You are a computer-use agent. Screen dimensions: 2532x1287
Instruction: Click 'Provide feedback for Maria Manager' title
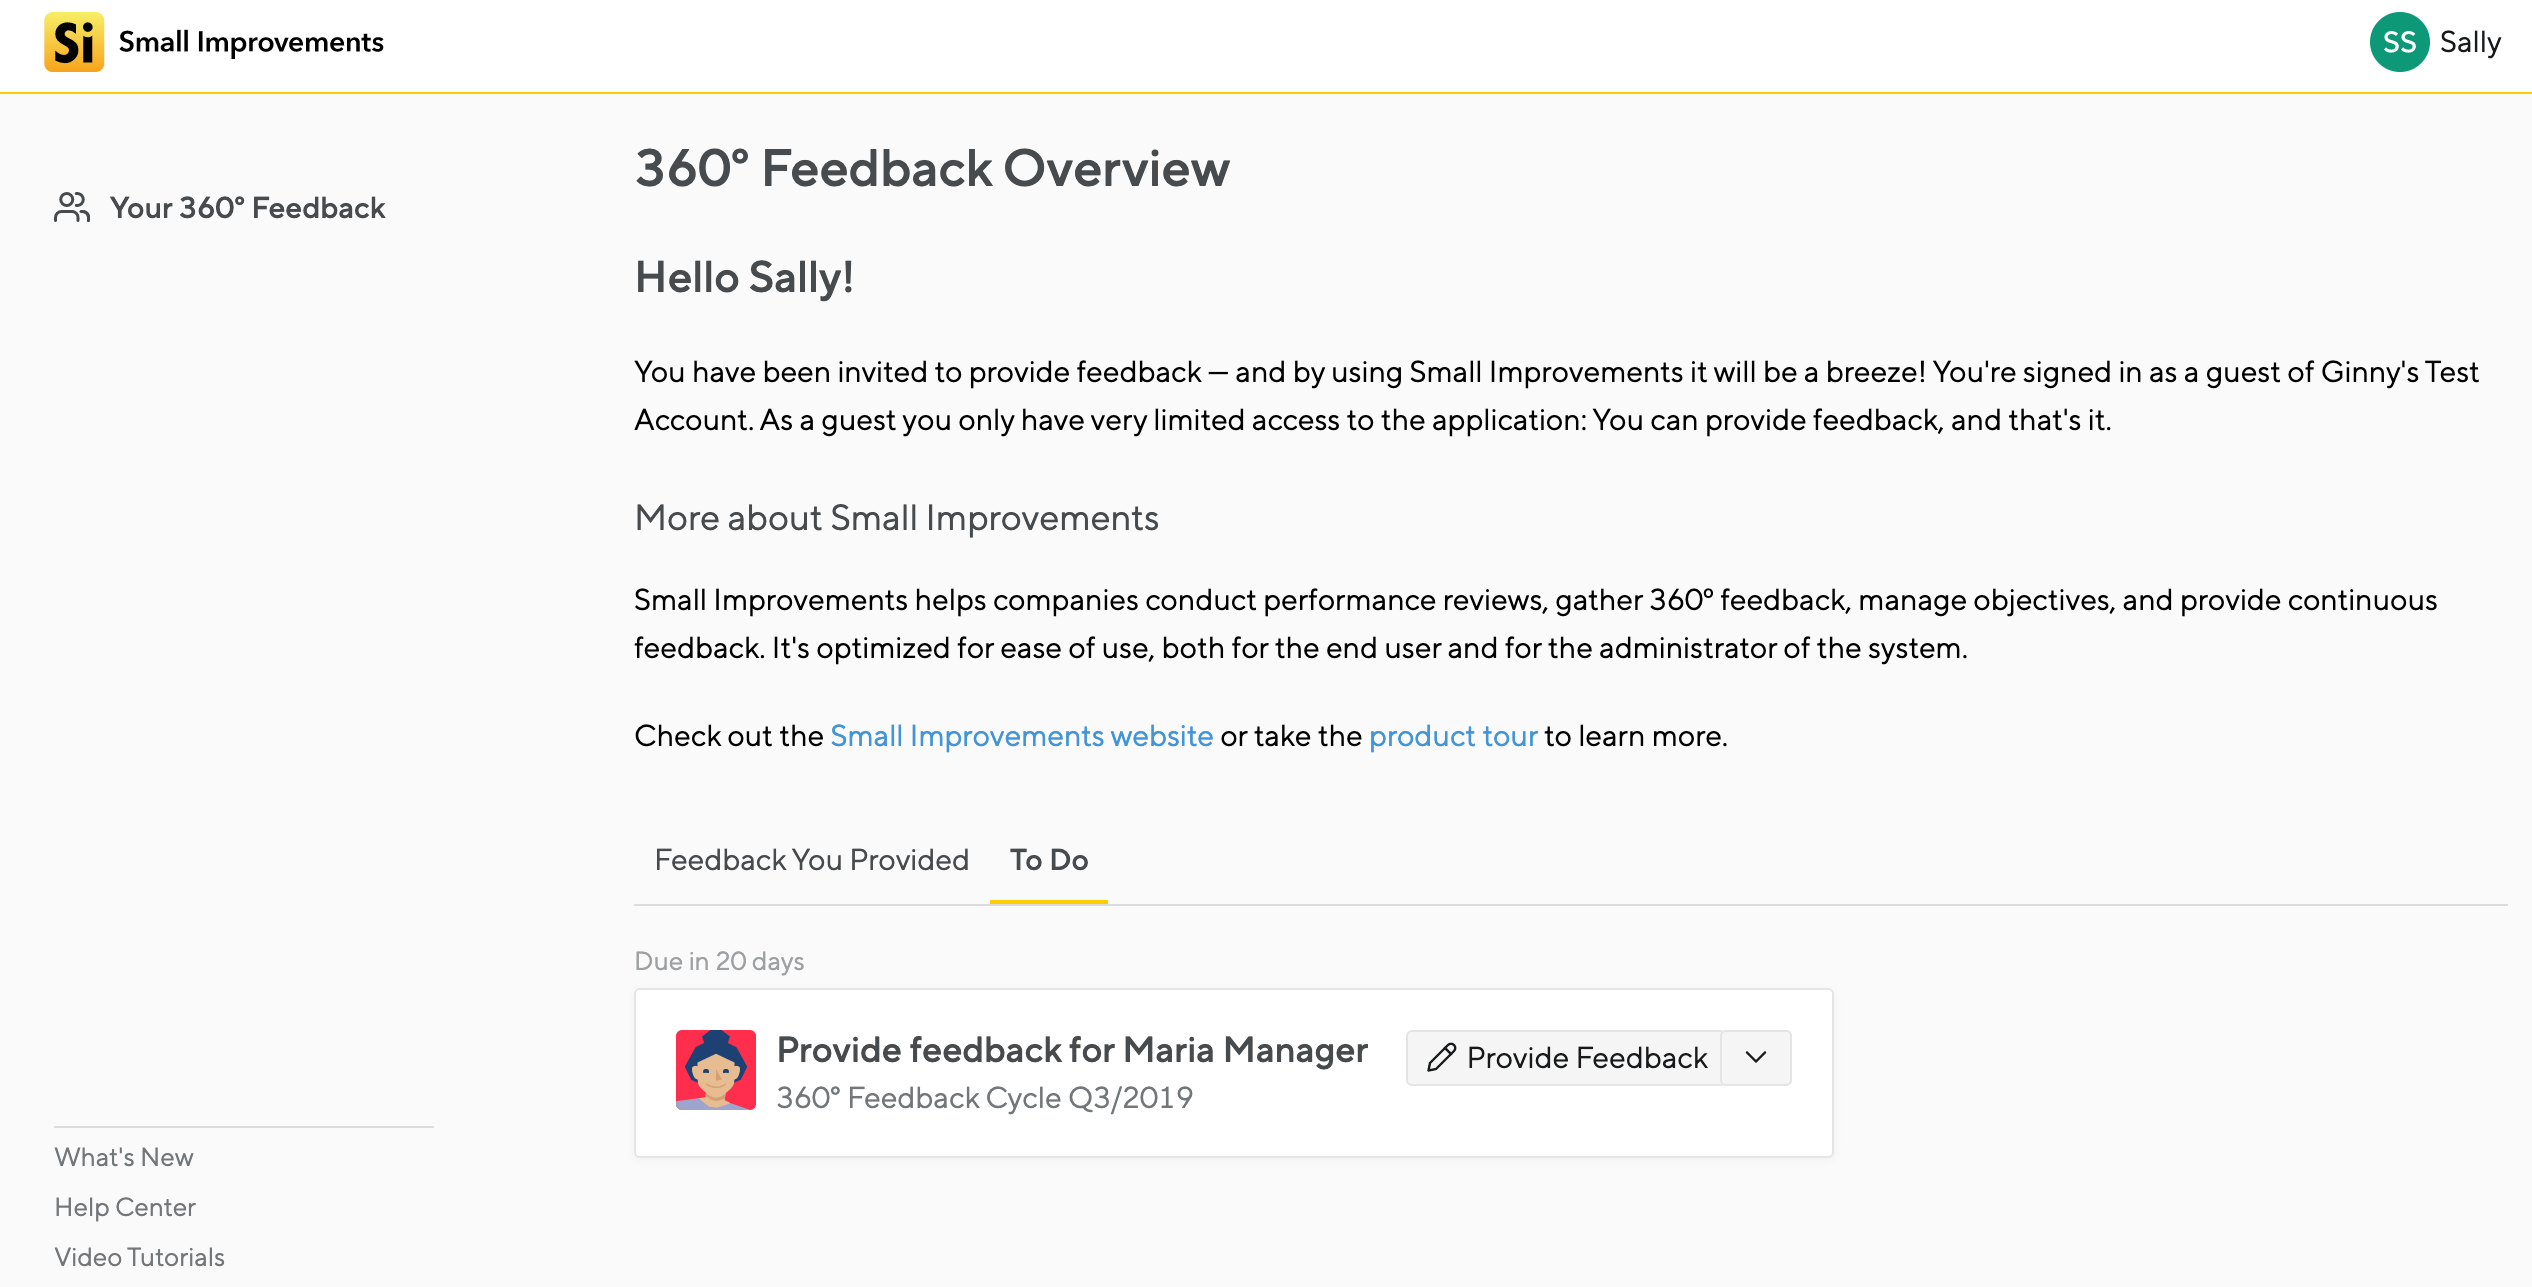(1072, 1050)
